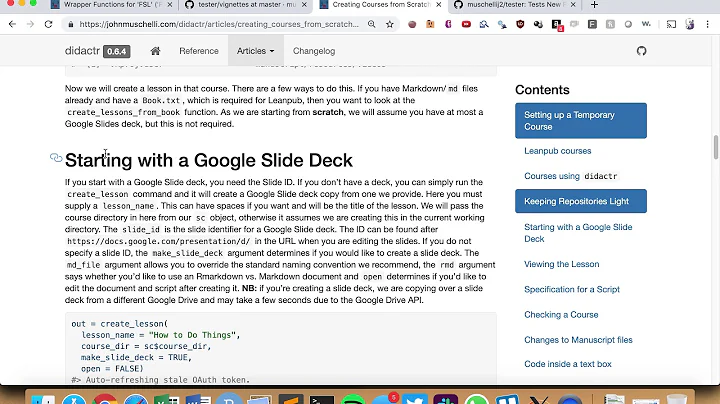
Task: Open Slack from the Dock
Action: [x=446, y=399]
